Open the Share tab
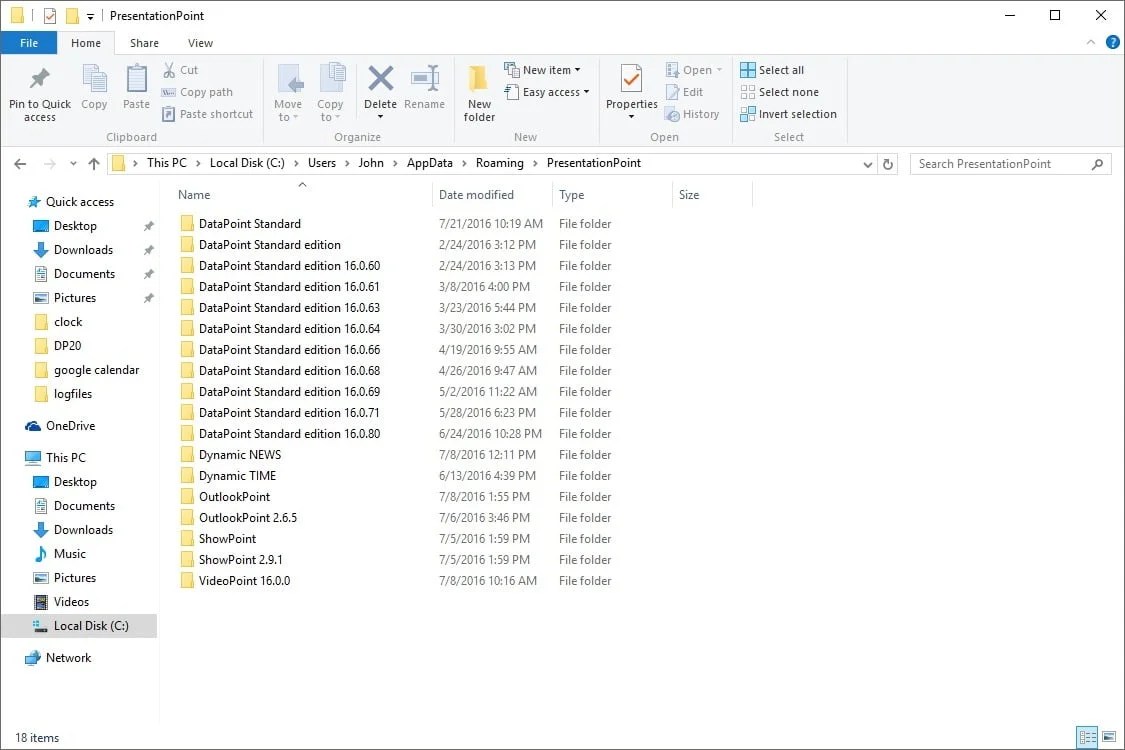The width and height of the screenshot is (1125, 750). pos(144,43)
